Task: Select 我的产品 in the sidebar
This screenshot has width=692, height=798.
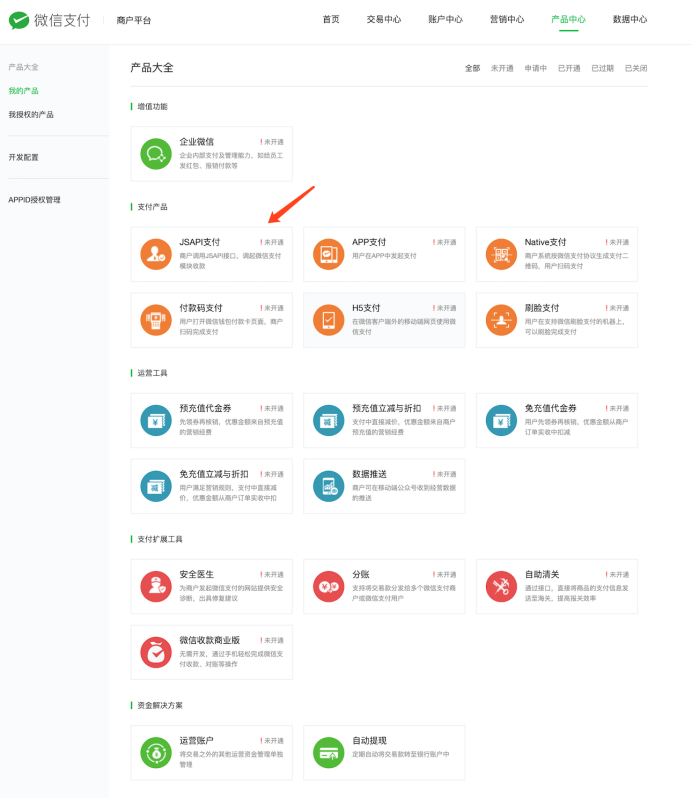Action: 23,91
